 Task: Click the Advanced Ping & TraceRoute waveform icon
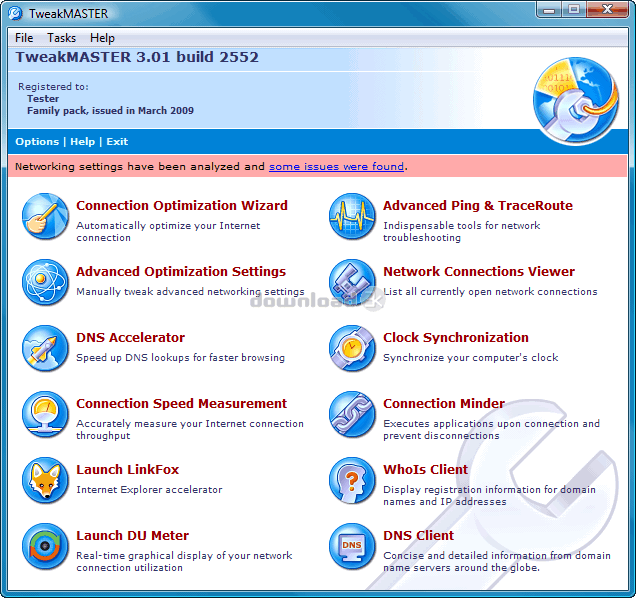[352, 216]
